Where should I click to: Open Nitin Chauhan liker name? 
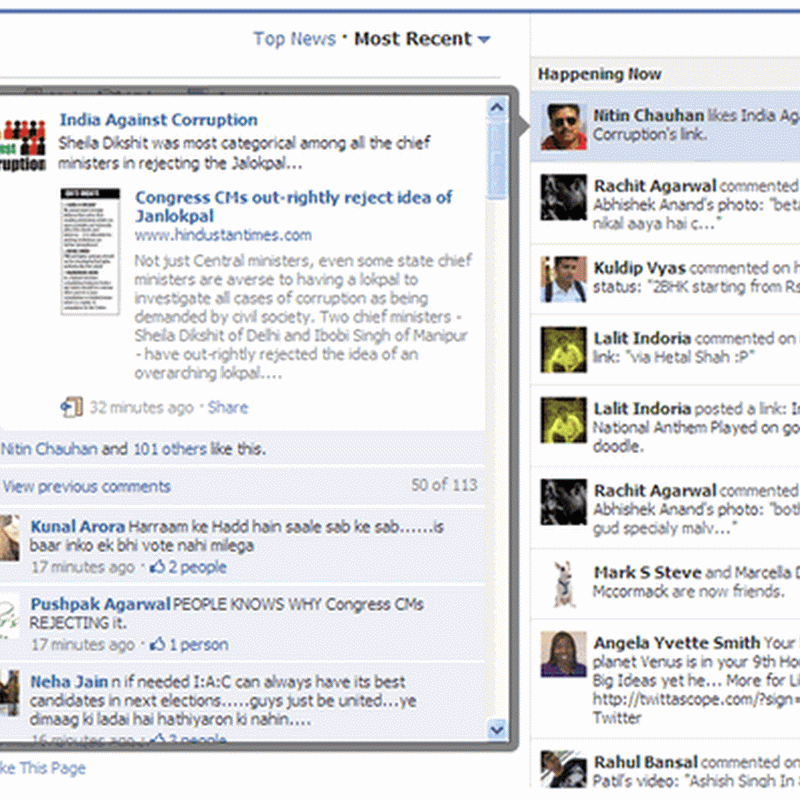(x=49, y=449)
